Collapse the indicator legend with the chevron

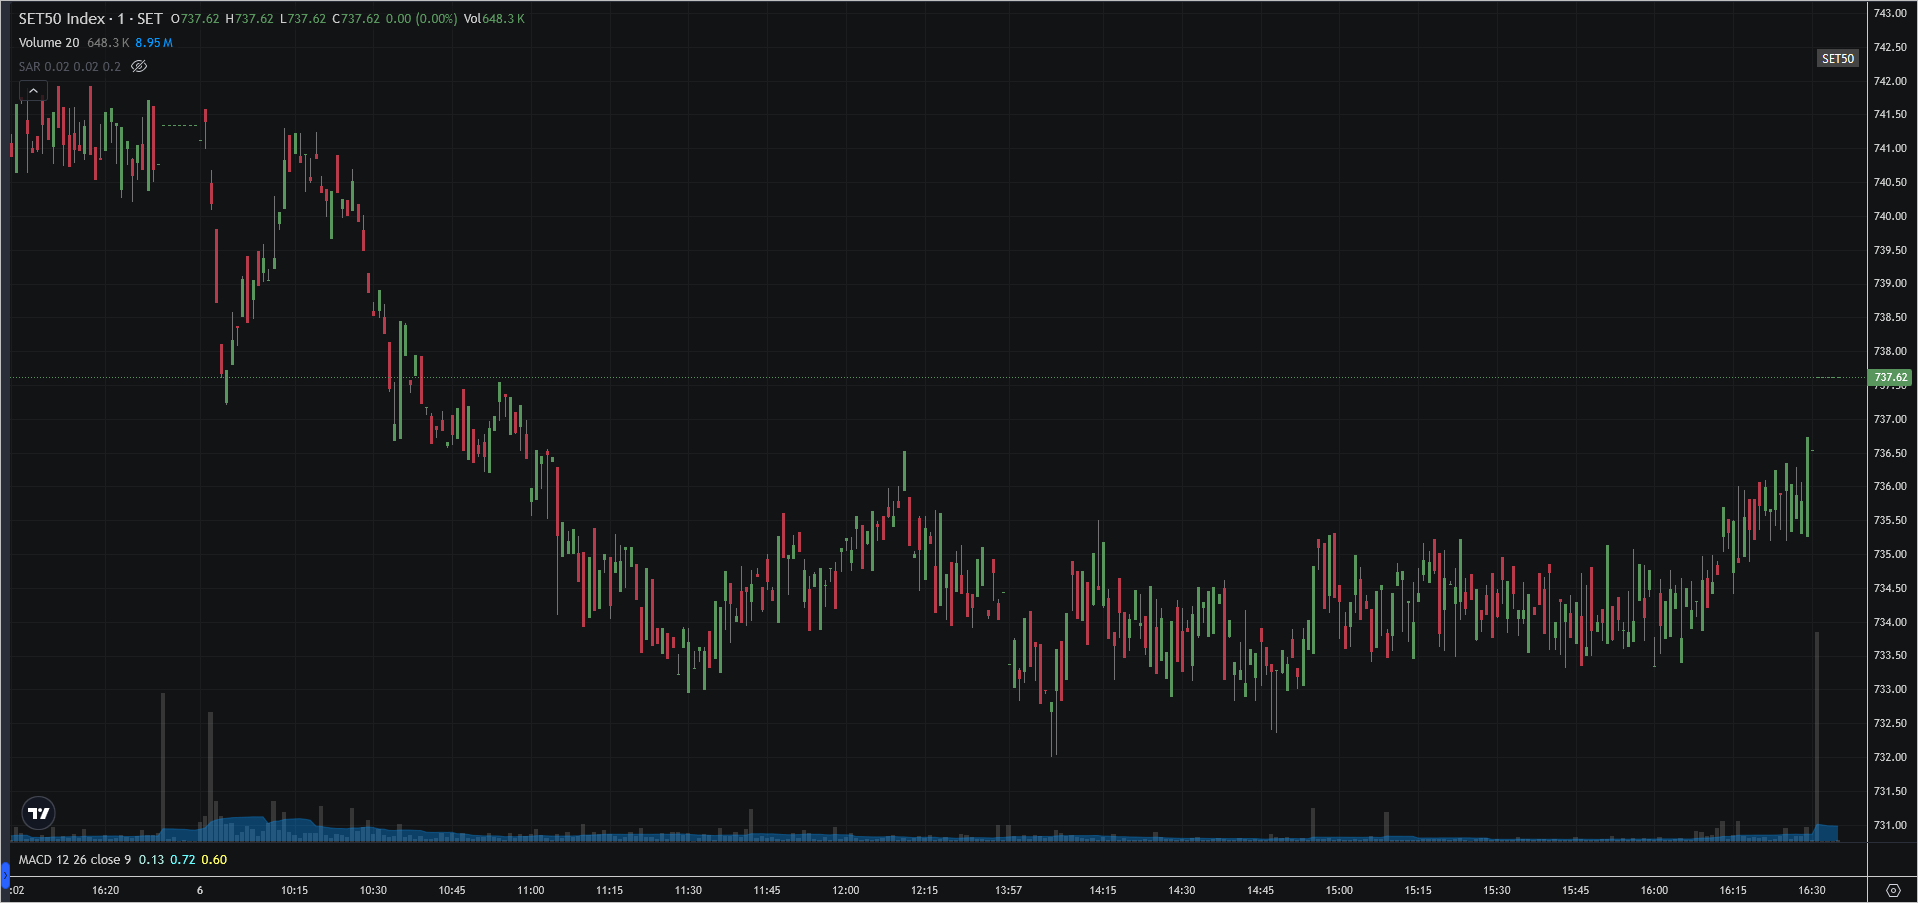pos(33,91)
